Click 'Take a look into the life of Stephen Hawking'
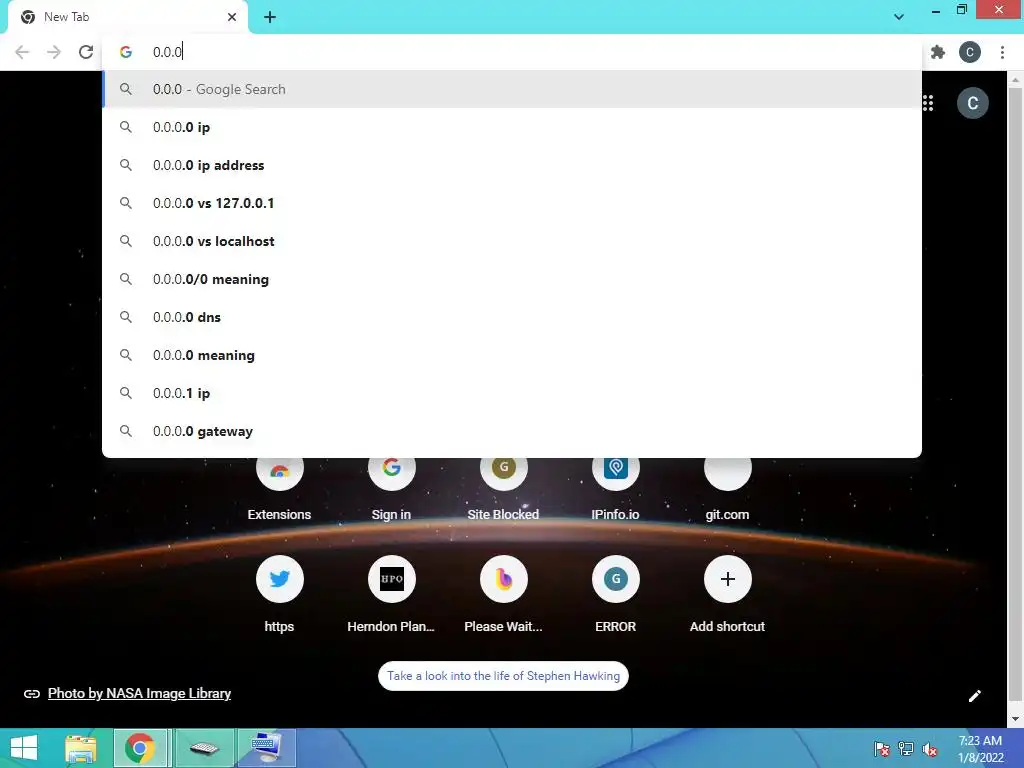 [504, 676]
